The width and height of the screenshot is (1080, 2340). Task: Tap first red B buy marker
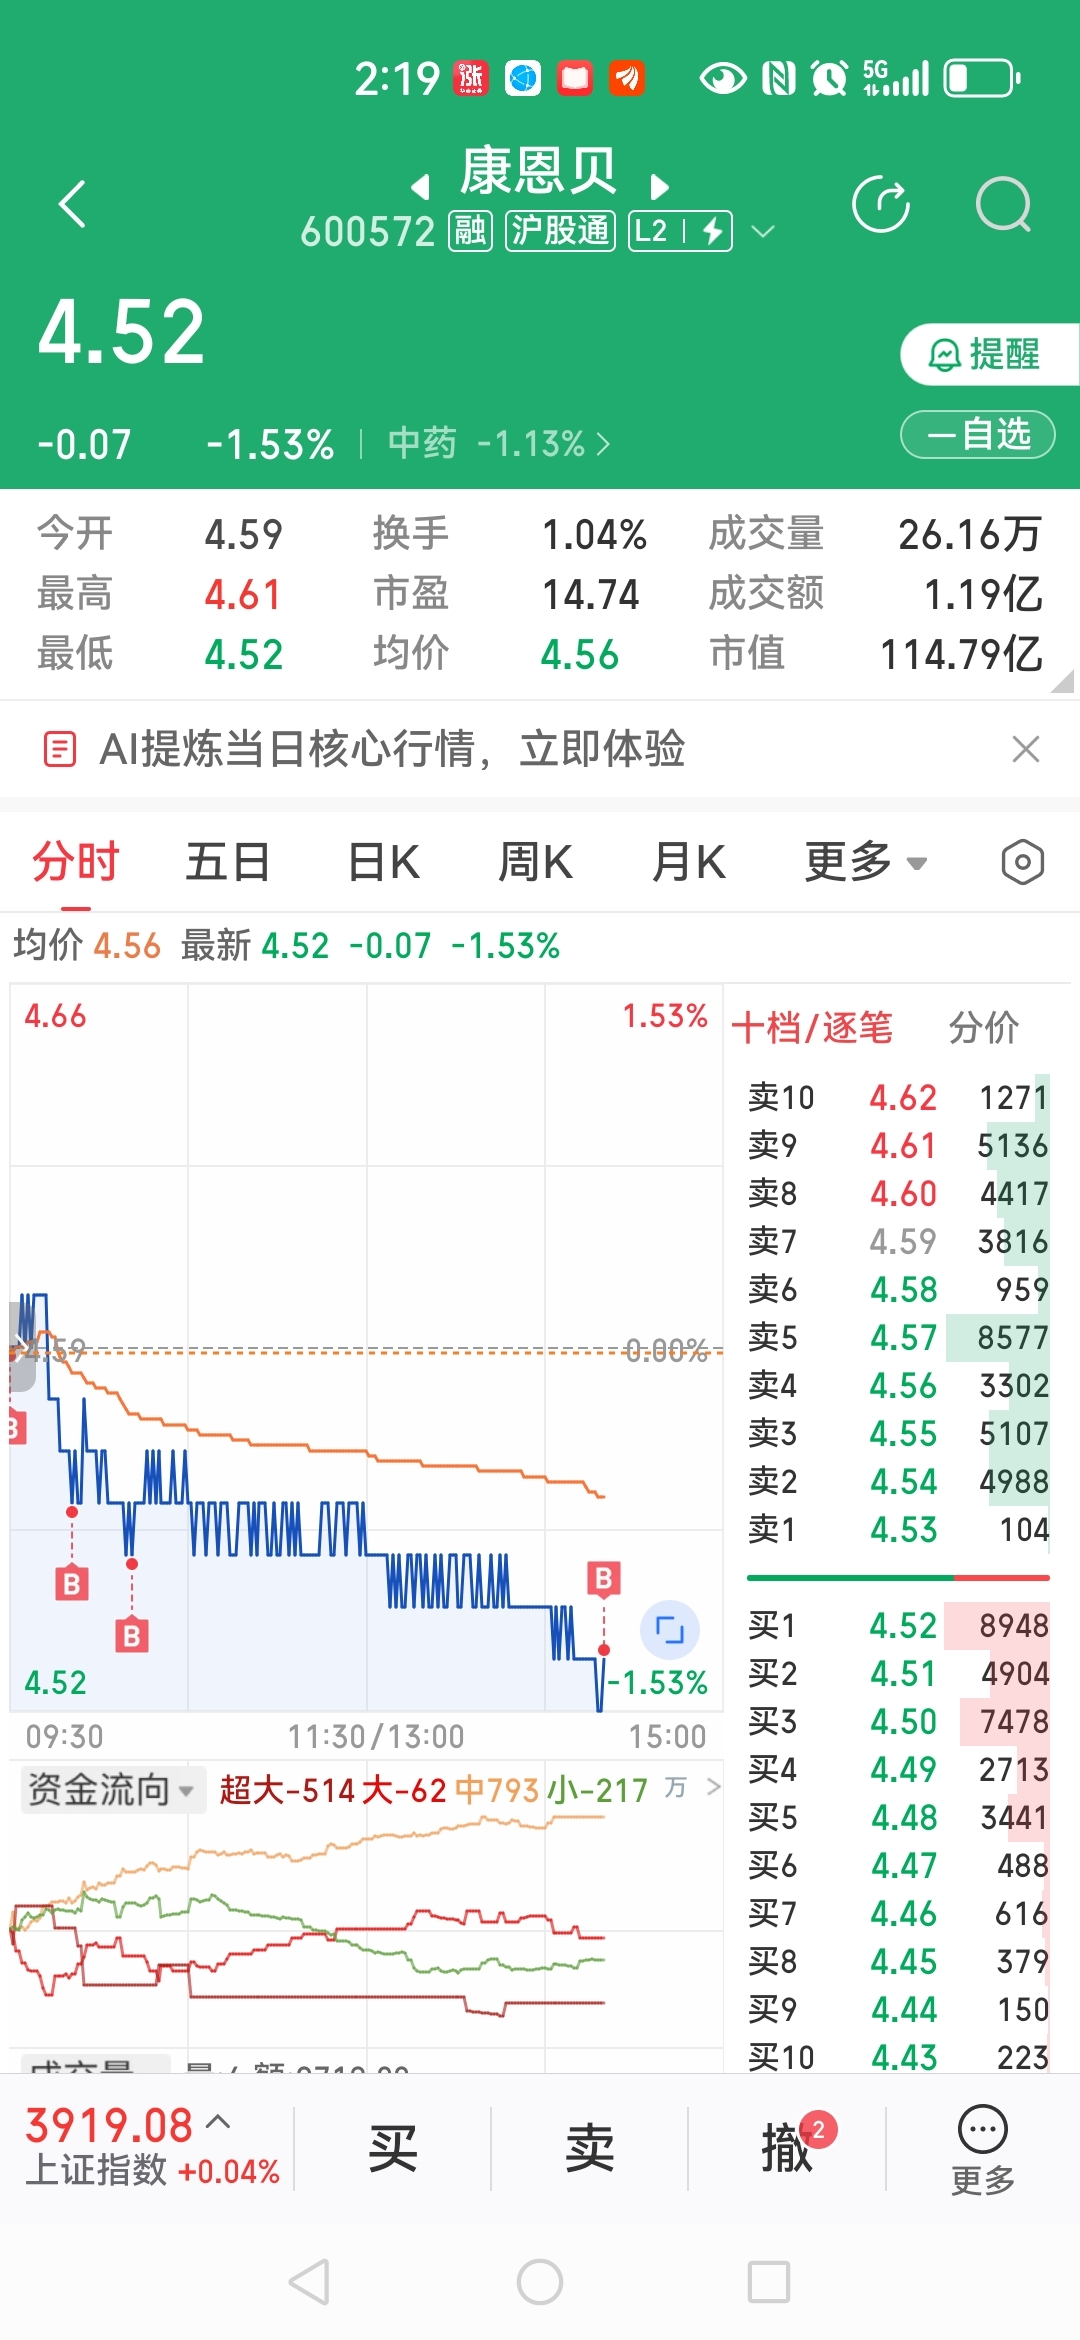pos(71,1584)
